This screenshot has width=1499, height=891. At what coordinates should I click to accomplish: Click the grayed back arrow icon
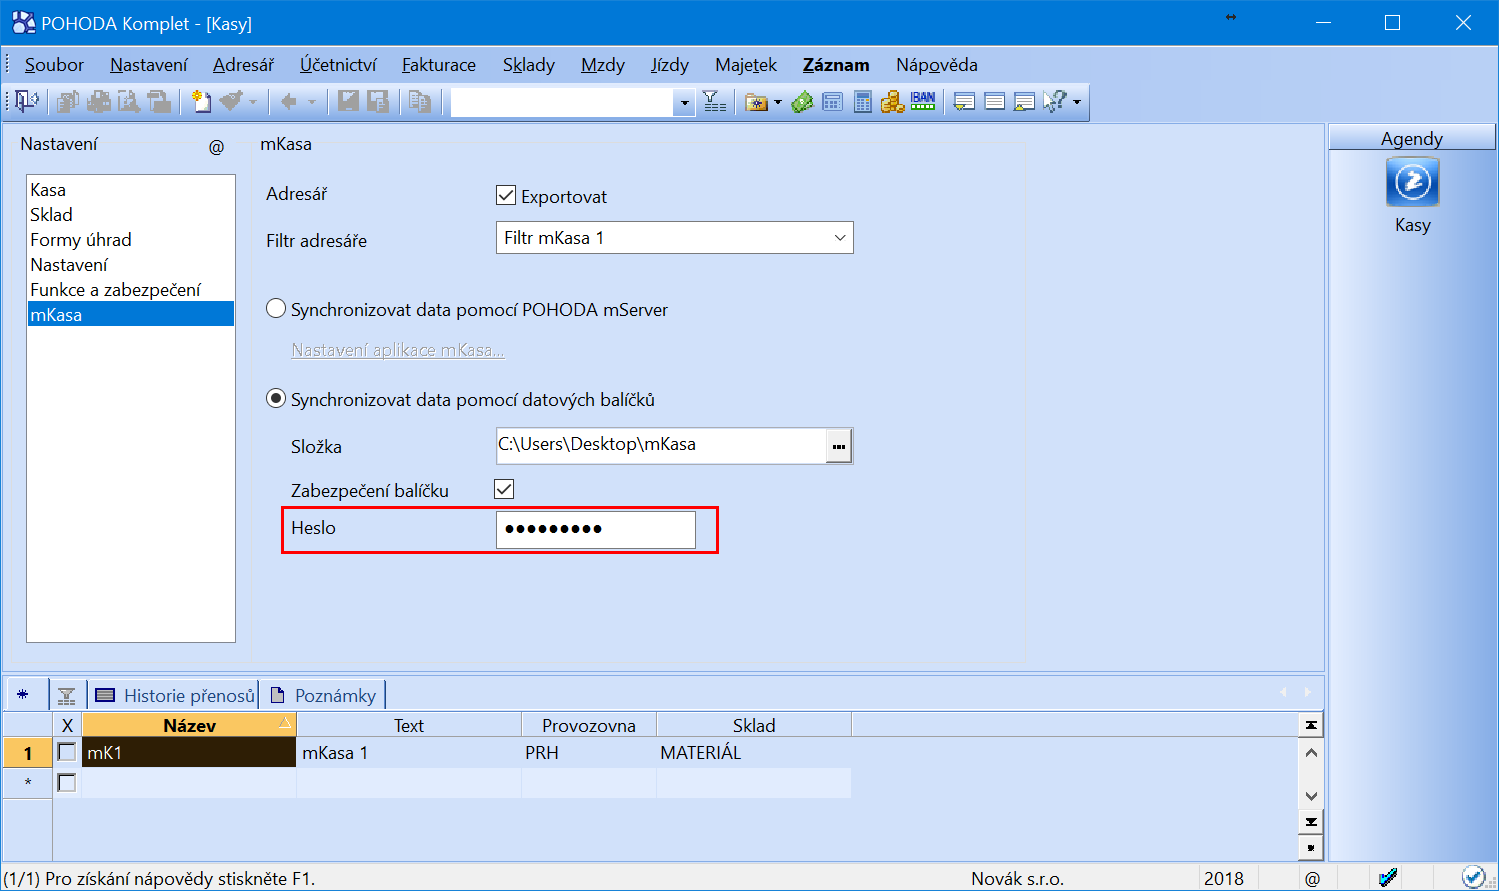pos(289,101)
